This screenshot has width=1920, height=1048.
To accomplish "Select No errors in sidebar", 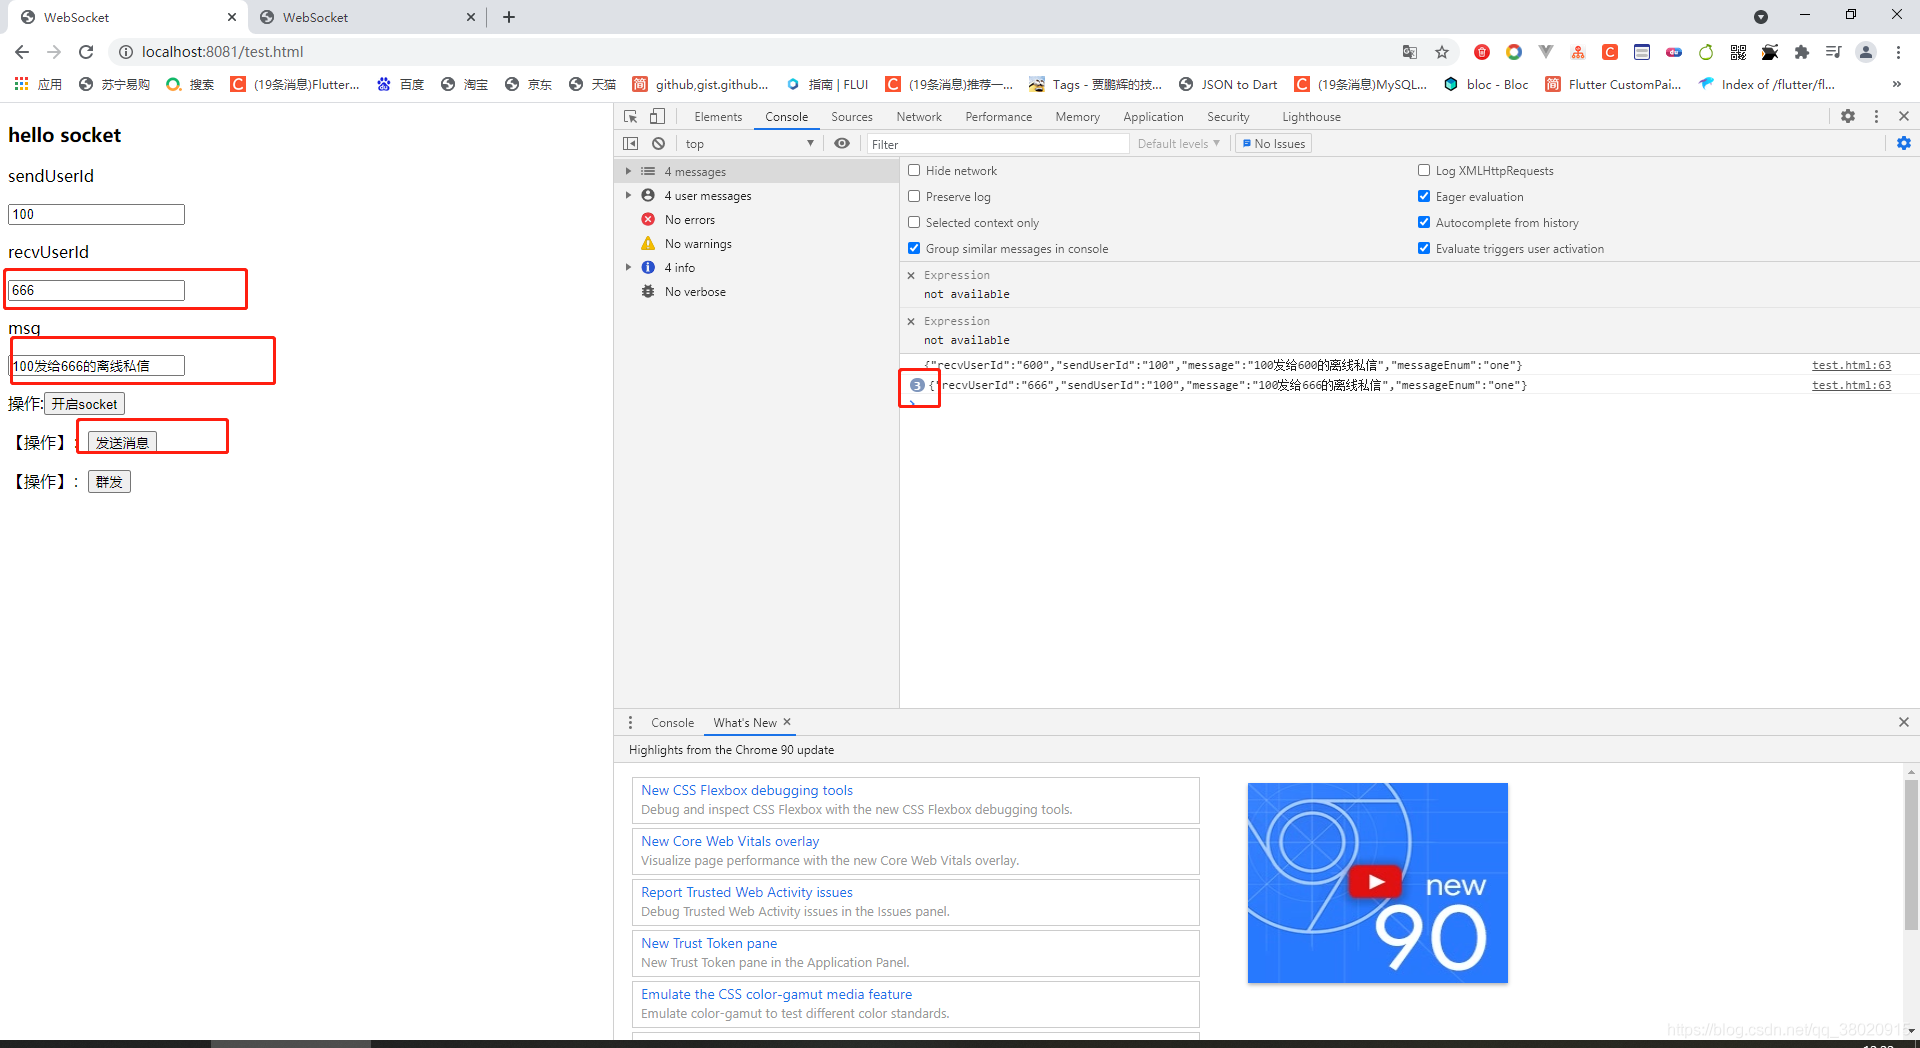I will tap(689, 220).
